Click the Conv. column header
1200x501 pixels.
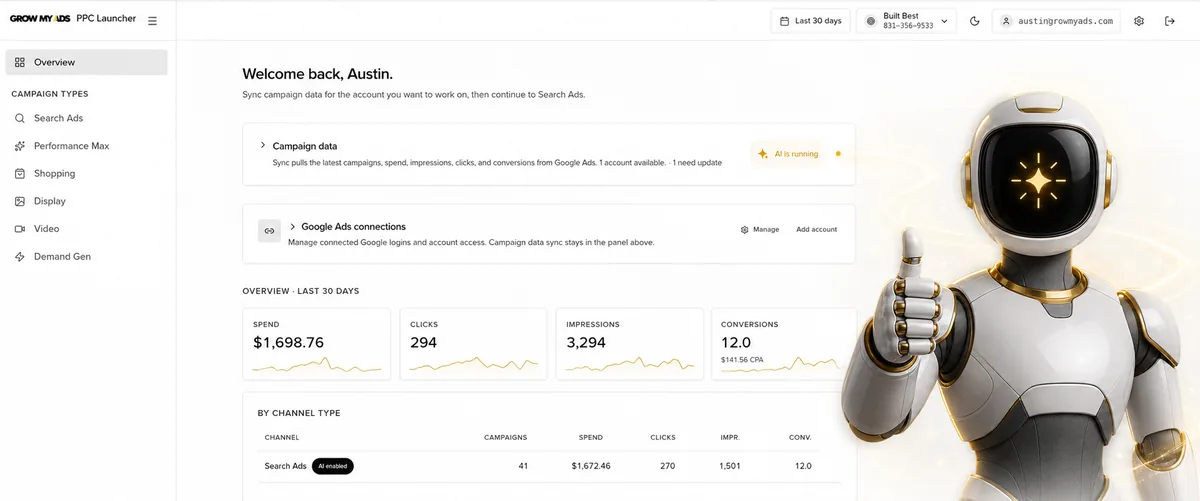point(800,437)
